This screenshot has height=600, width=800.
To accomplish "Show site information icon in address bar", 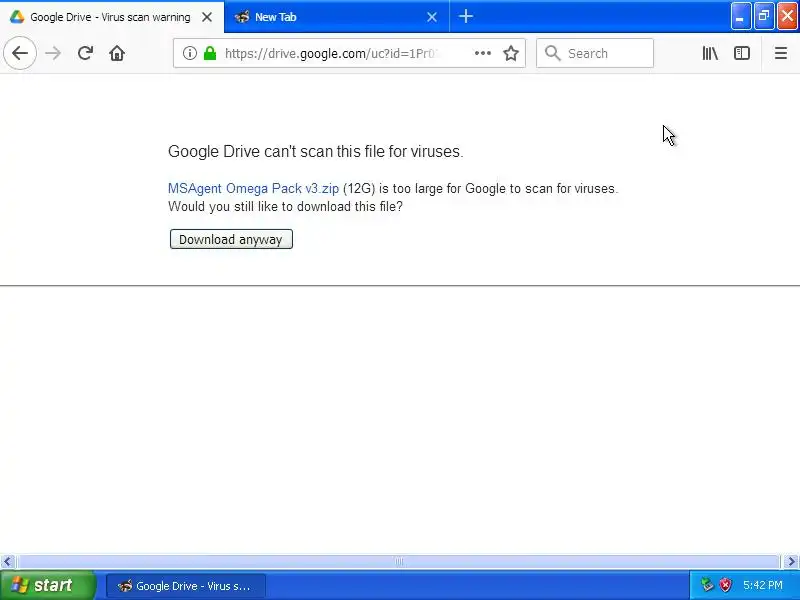I will pos(190,53).
